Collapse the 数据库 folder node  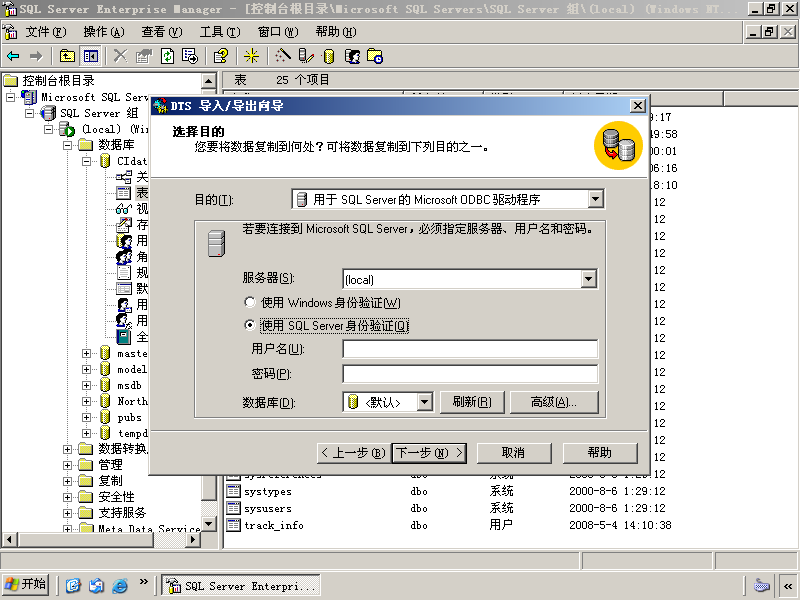[x=67, y=145]
